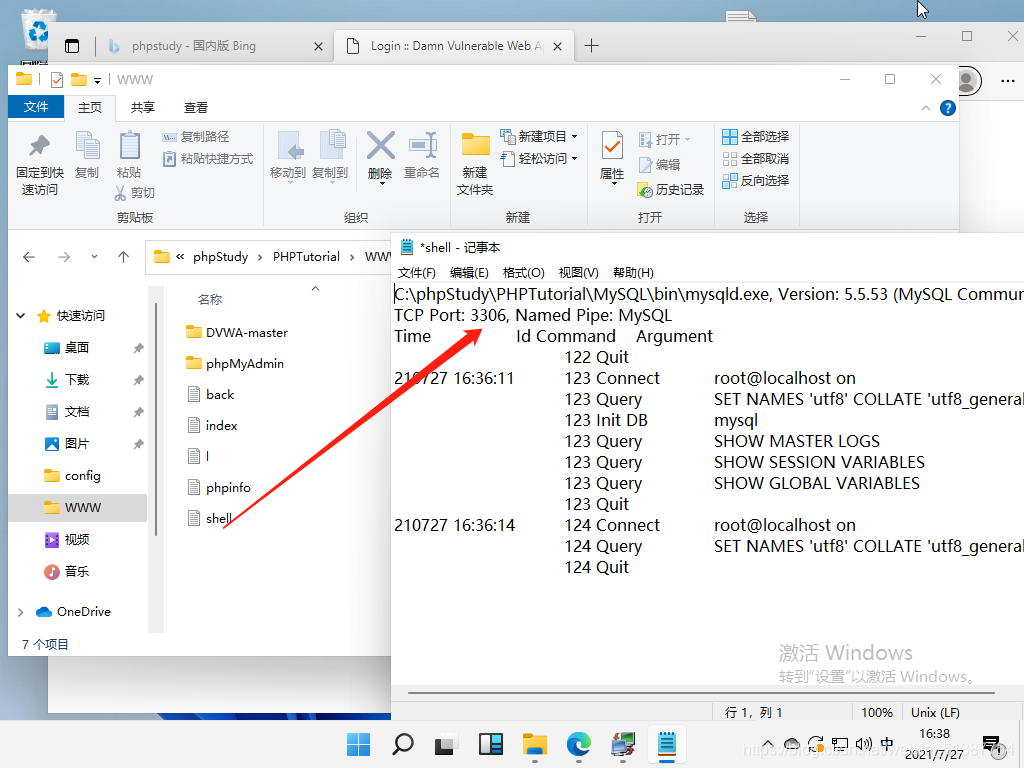Click Select none (全部取消)
The width and height of the screenshot is (1024, 768).
tap(756, 159)
